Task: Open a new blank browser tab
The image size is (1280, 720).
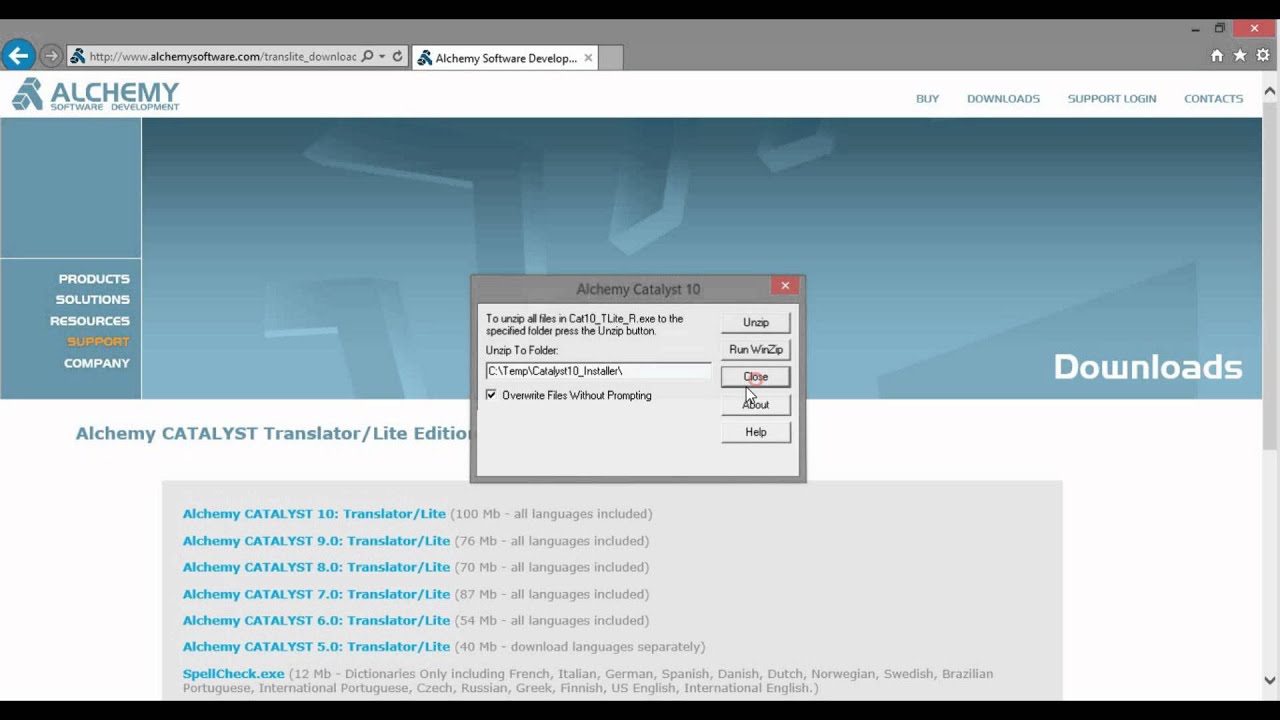Action: click(611, 58)
